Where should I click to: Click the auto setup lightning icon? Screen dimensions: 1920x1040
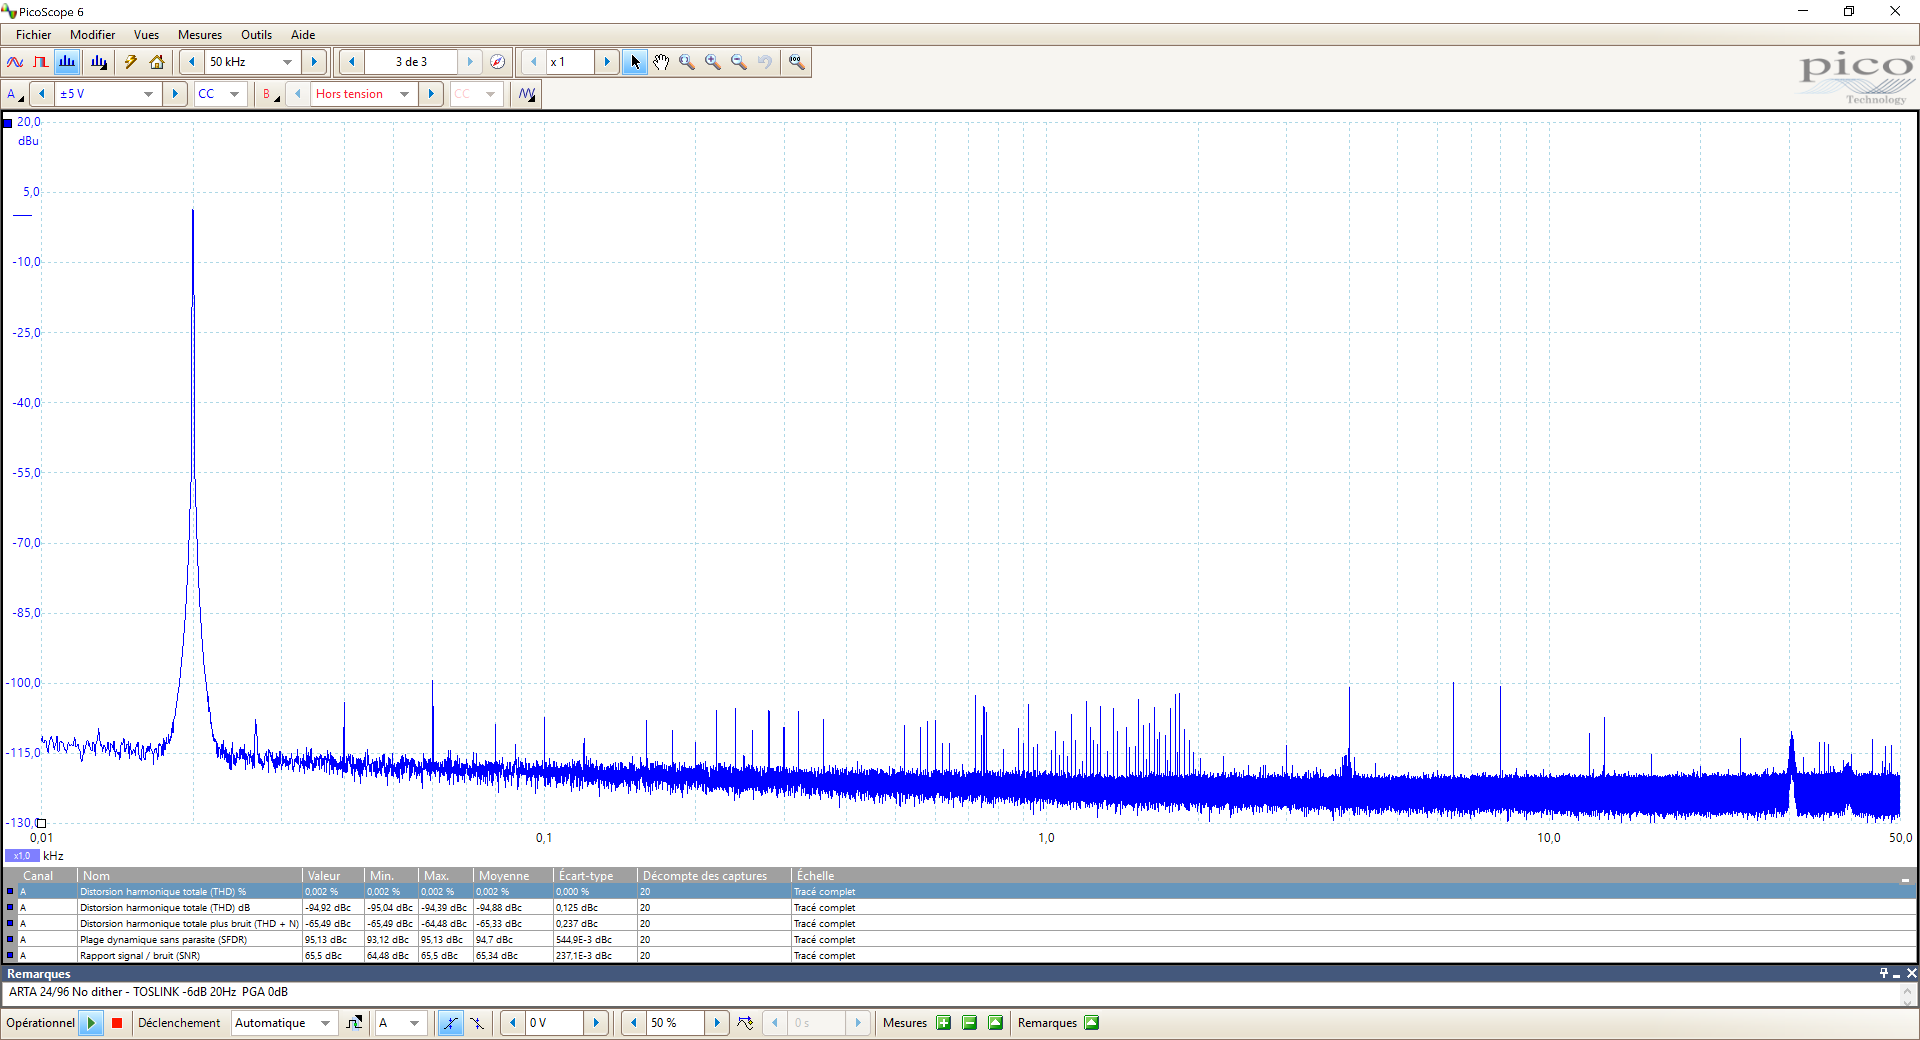130,62
